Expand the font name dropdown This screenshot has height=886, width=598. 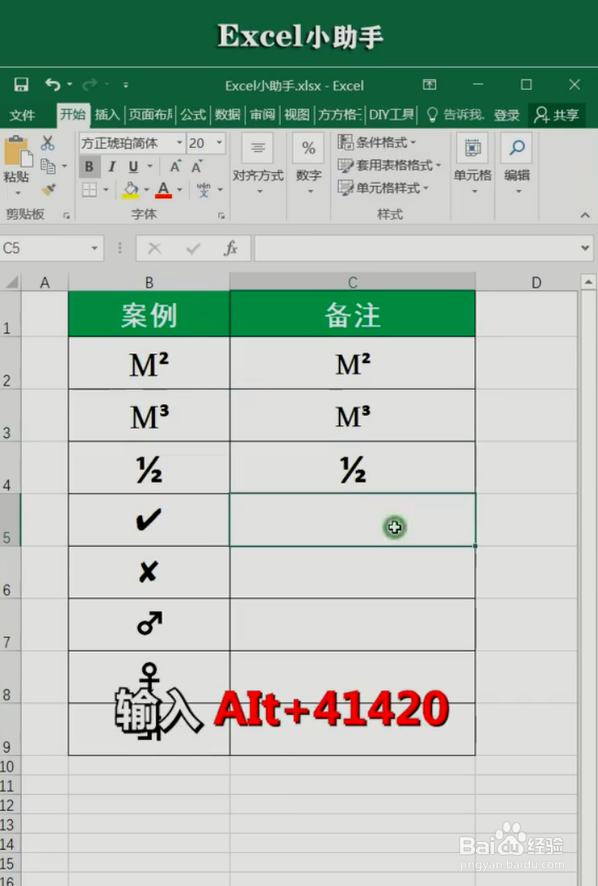(179, 143)
